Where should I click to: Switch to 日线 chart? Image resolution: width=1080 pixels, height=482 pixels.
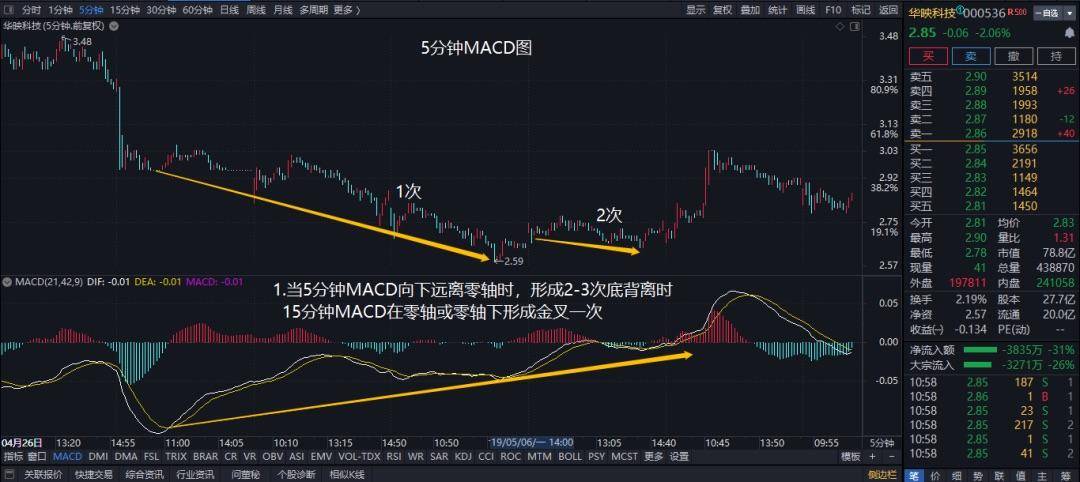229,10
